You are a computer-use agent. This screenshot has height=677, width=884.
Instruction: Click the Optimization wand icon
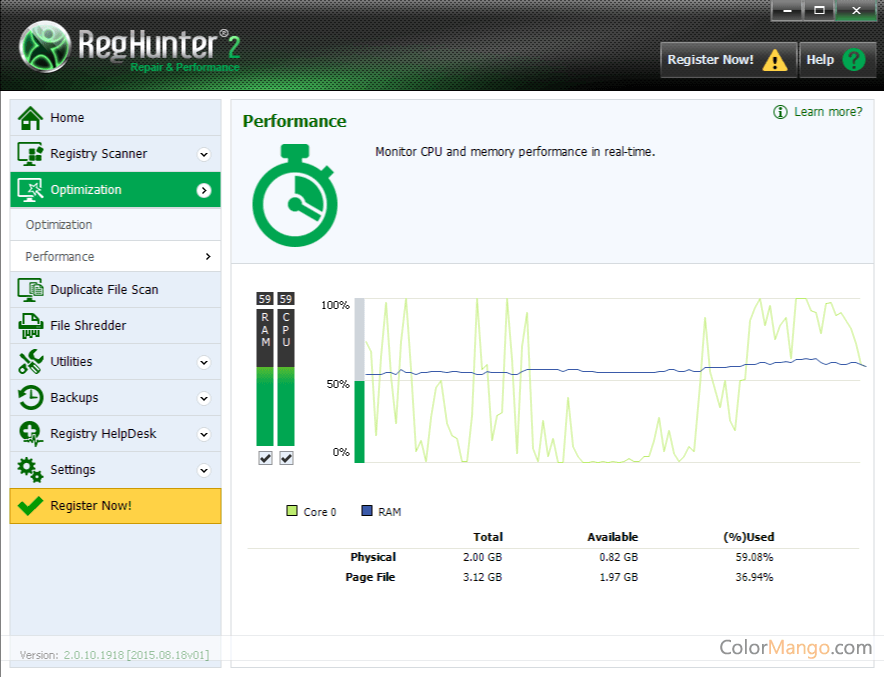pos(30,190)
